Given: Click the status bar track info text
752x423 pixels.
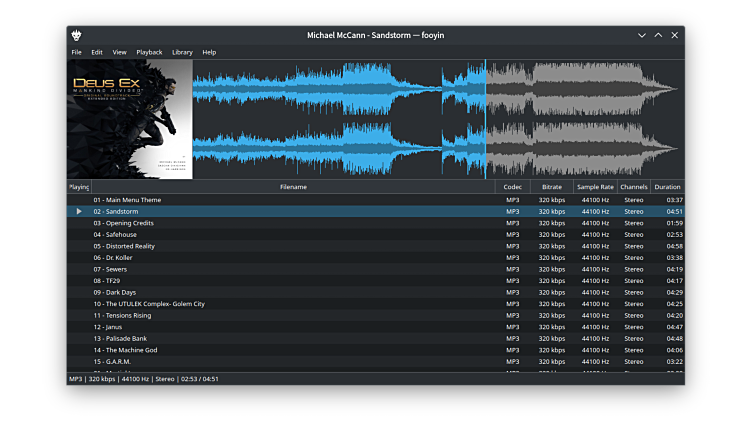Looking at the screenshot, I should coord(143,379).
